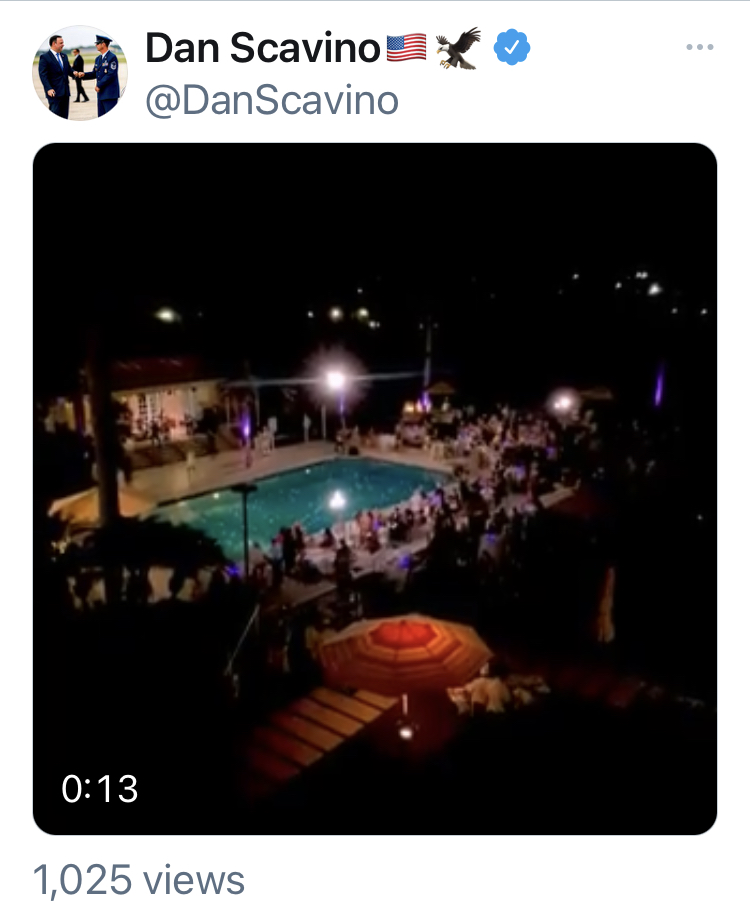The width and height of the screenshot is (750, 922).
Task: Click the blue verified checkmark badge
Action: click(512, 47)
